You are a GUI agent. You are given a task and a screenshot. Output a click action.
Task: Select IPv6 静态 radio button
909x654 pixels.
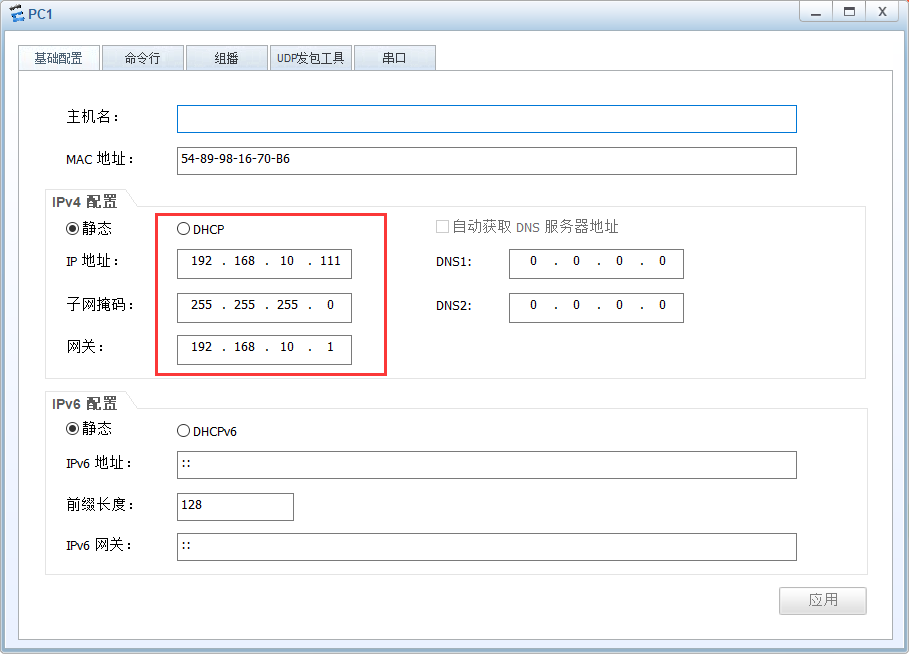click(72, 428)
